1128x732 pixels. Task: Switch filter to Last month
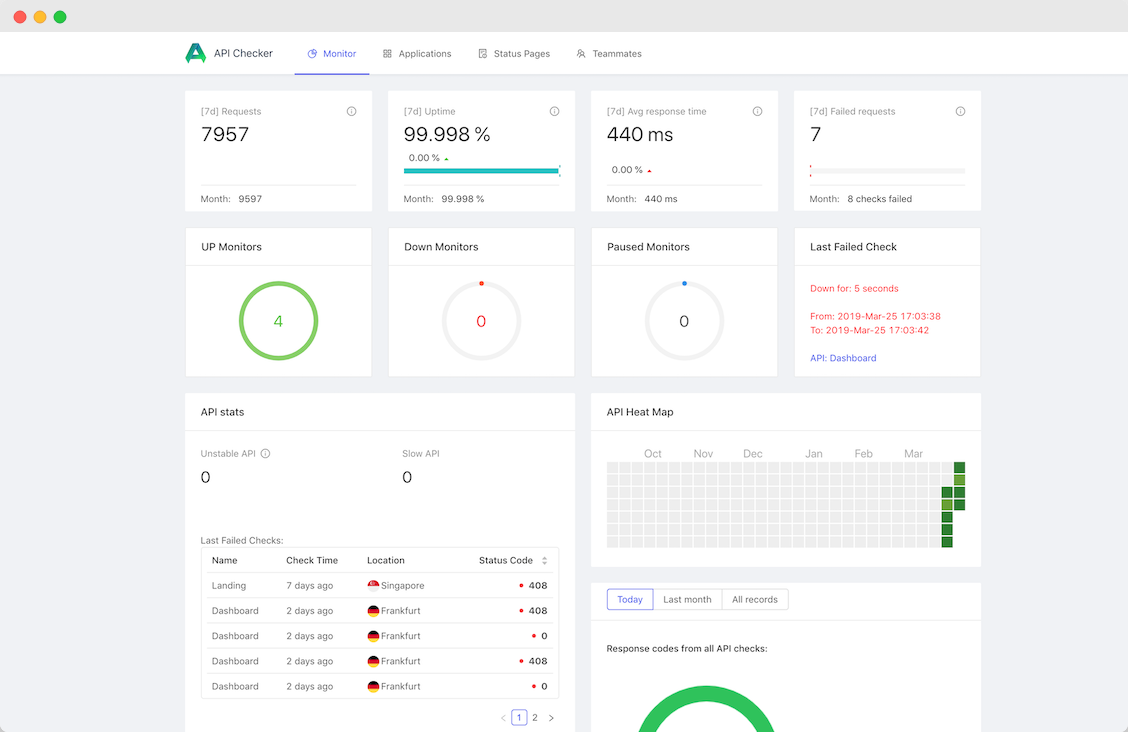click(687, 600)
